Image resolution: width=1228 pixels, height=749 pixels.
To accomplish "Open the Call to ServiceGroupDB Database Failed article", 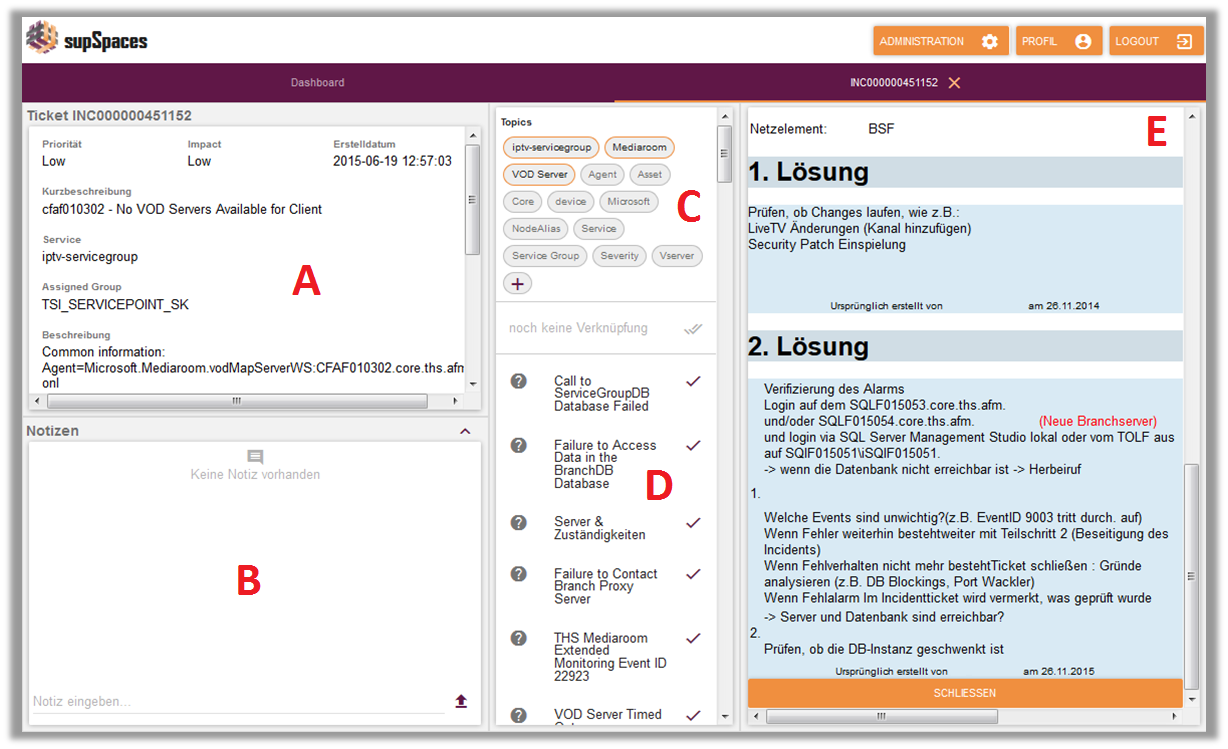I will click(x=601, y=394).
